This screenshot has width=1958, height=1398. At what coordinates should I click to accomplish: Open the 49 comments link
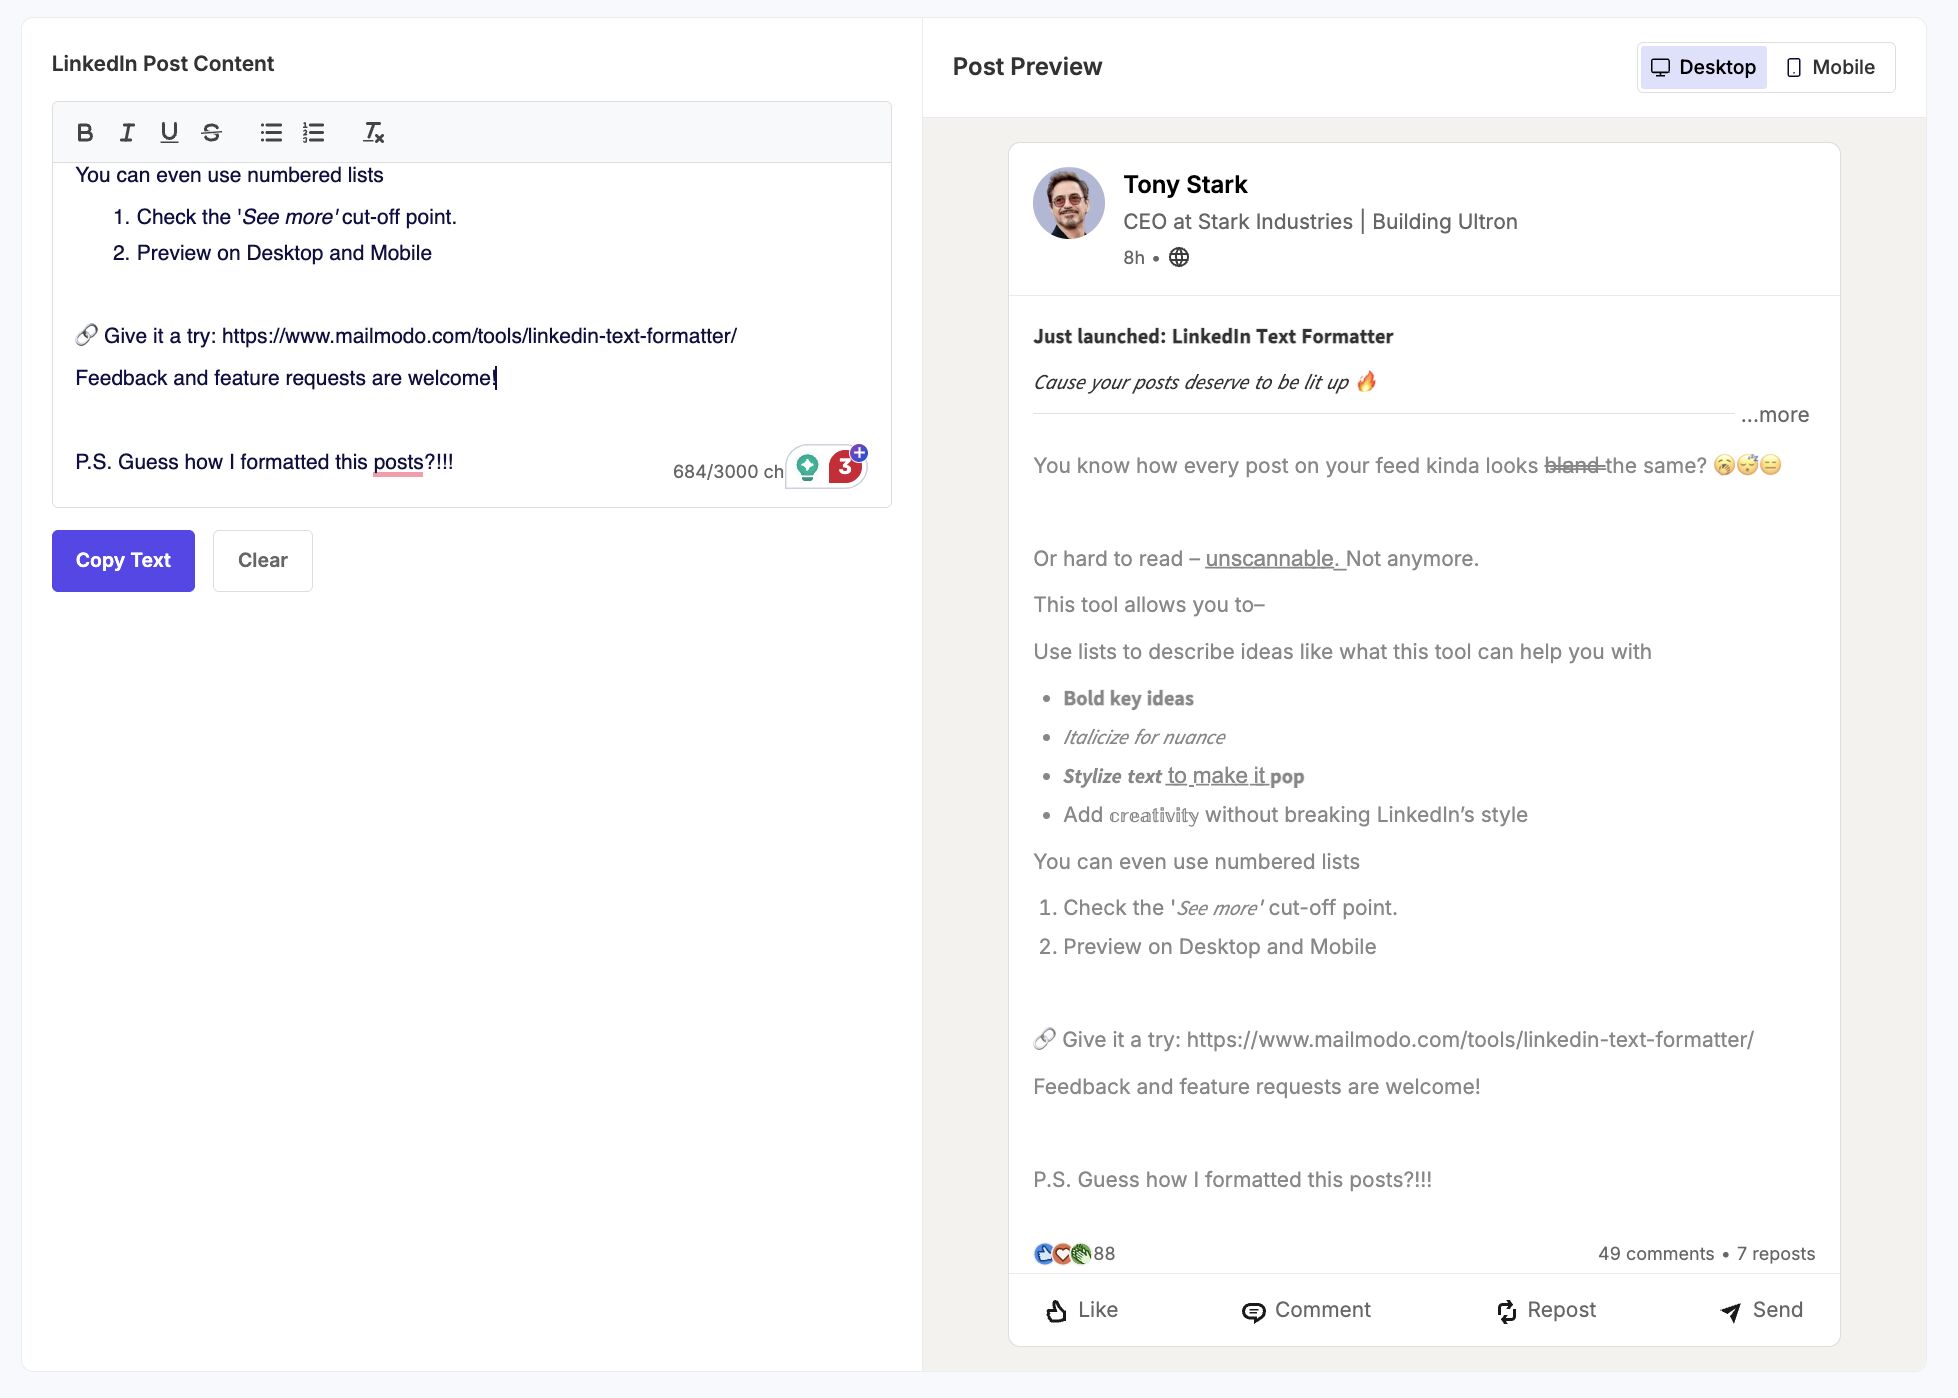pos(1656,1254)
